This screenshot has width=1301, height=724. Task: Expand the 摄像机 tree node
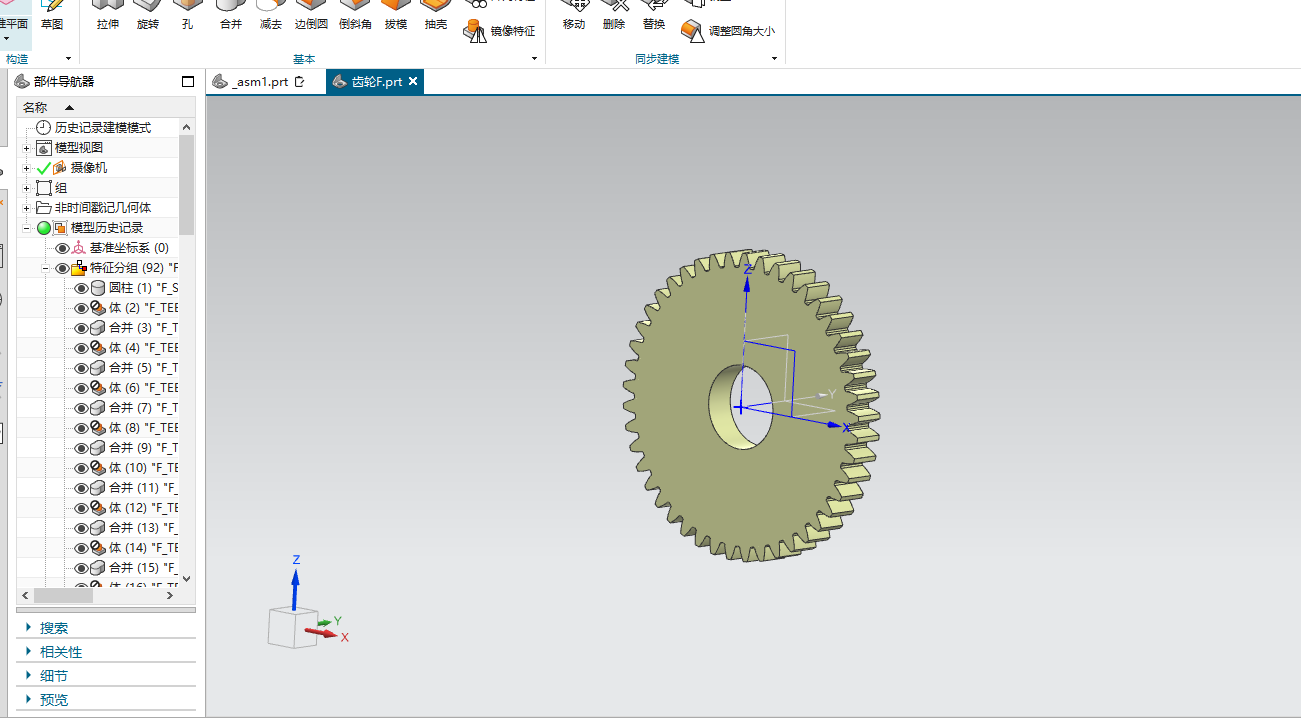[x=27, y=168]
